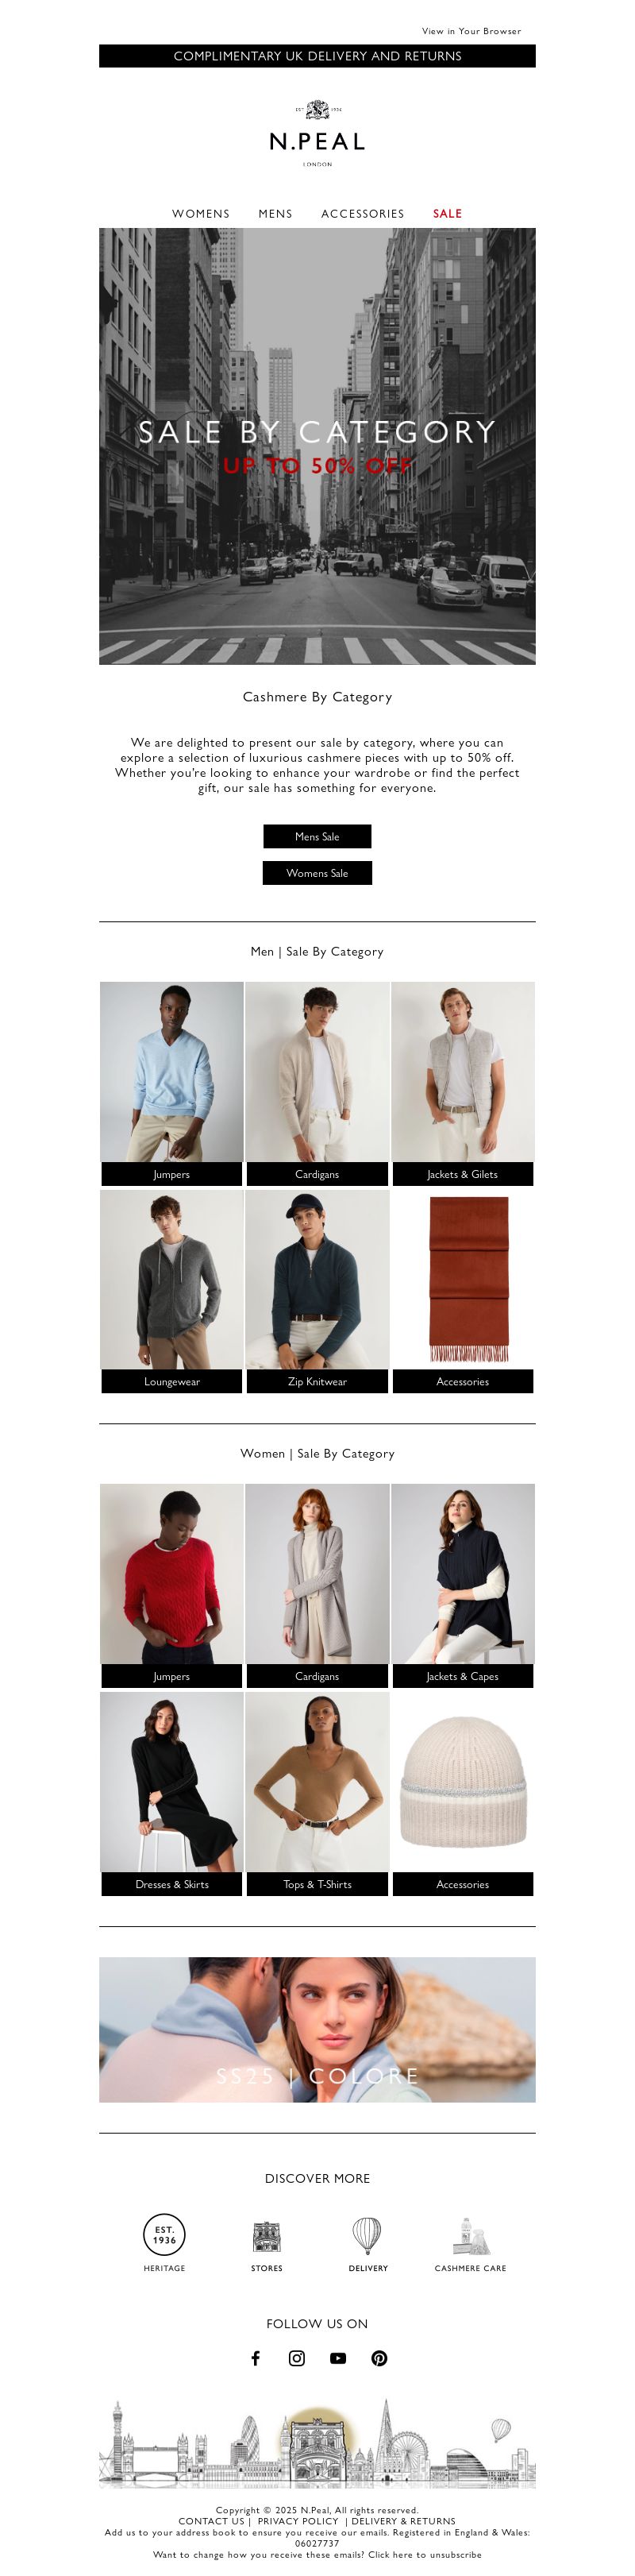Open the red Sale menu item
Screen dimensions: 635x2576
[447, 214]
